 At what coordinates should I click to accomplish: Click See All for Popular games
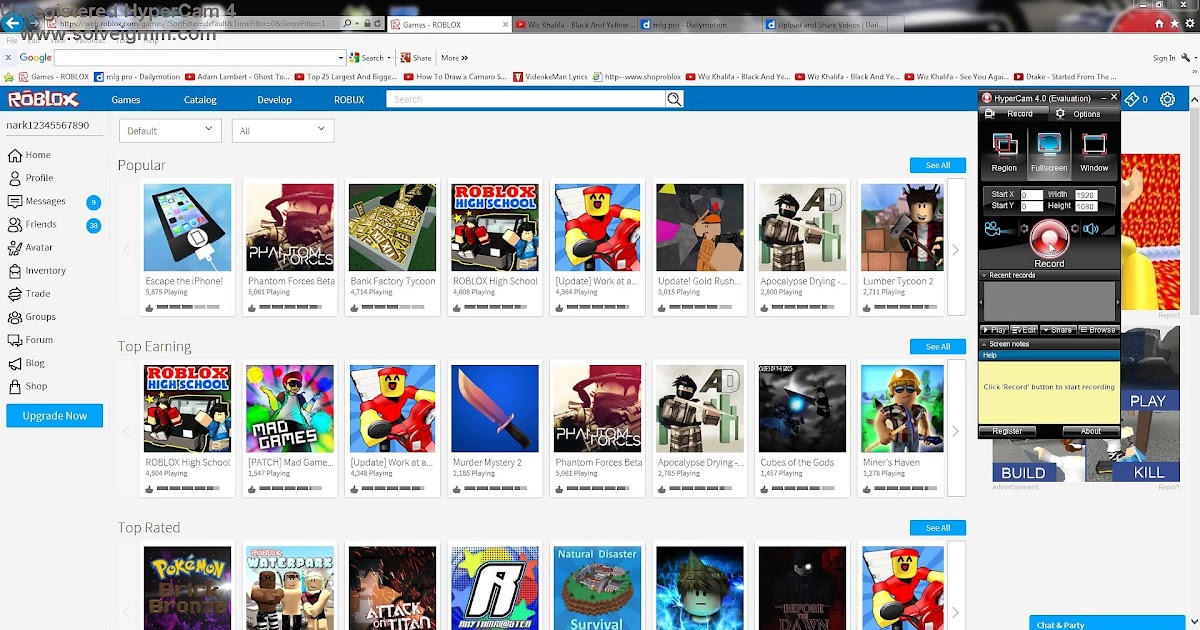click(937, 165)
